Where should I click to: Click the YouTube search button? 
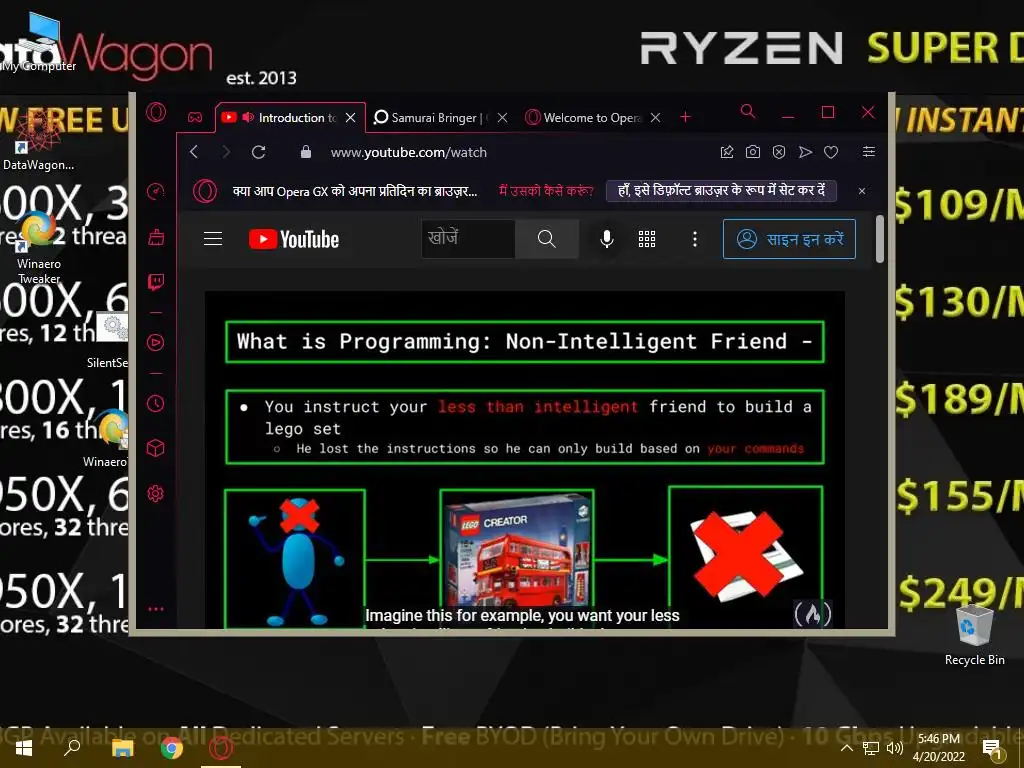click(547, 239)
